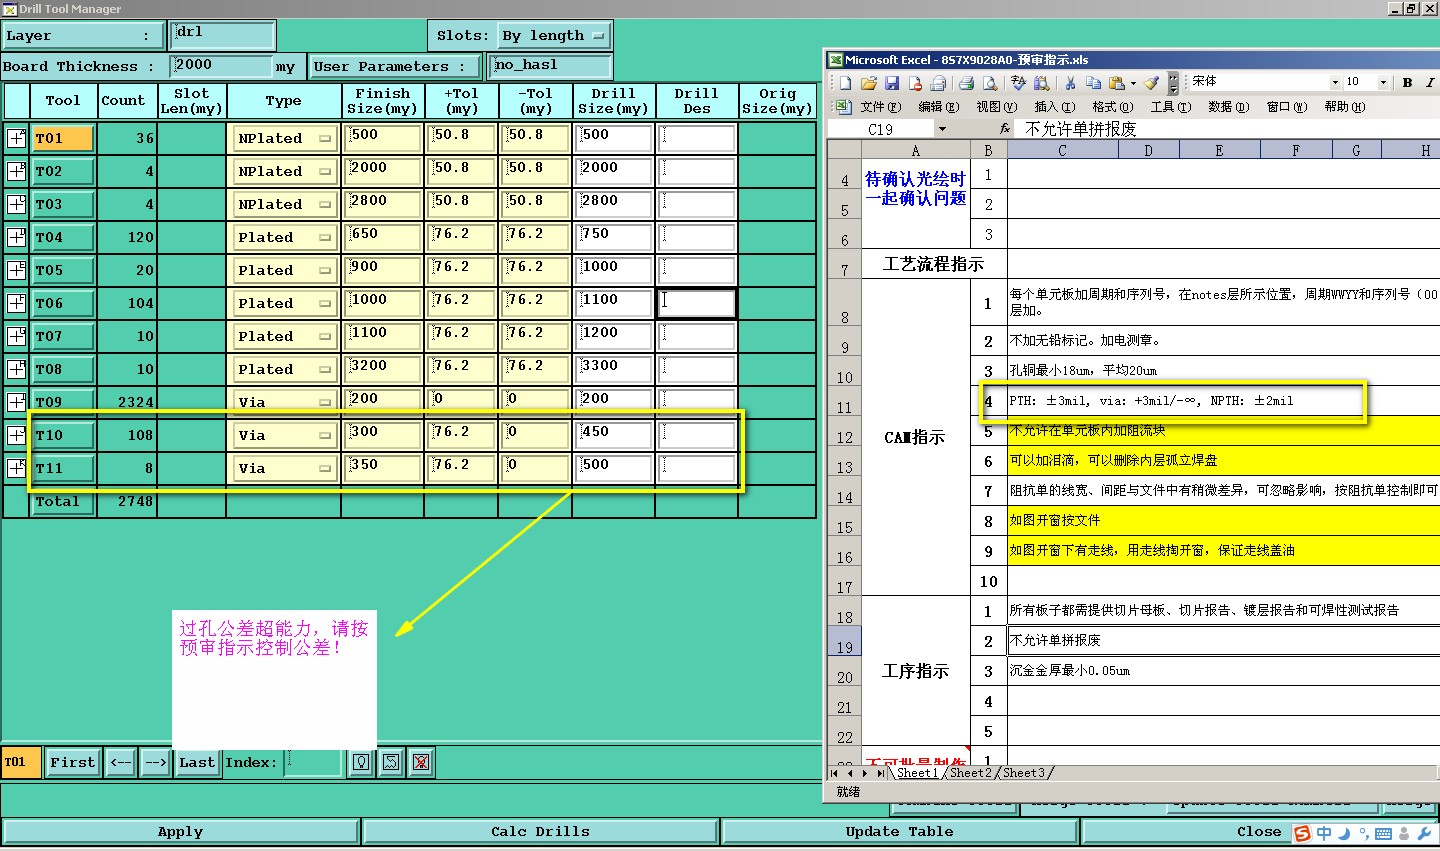Toggle Italic formatting in Excel

point(1430,82)
